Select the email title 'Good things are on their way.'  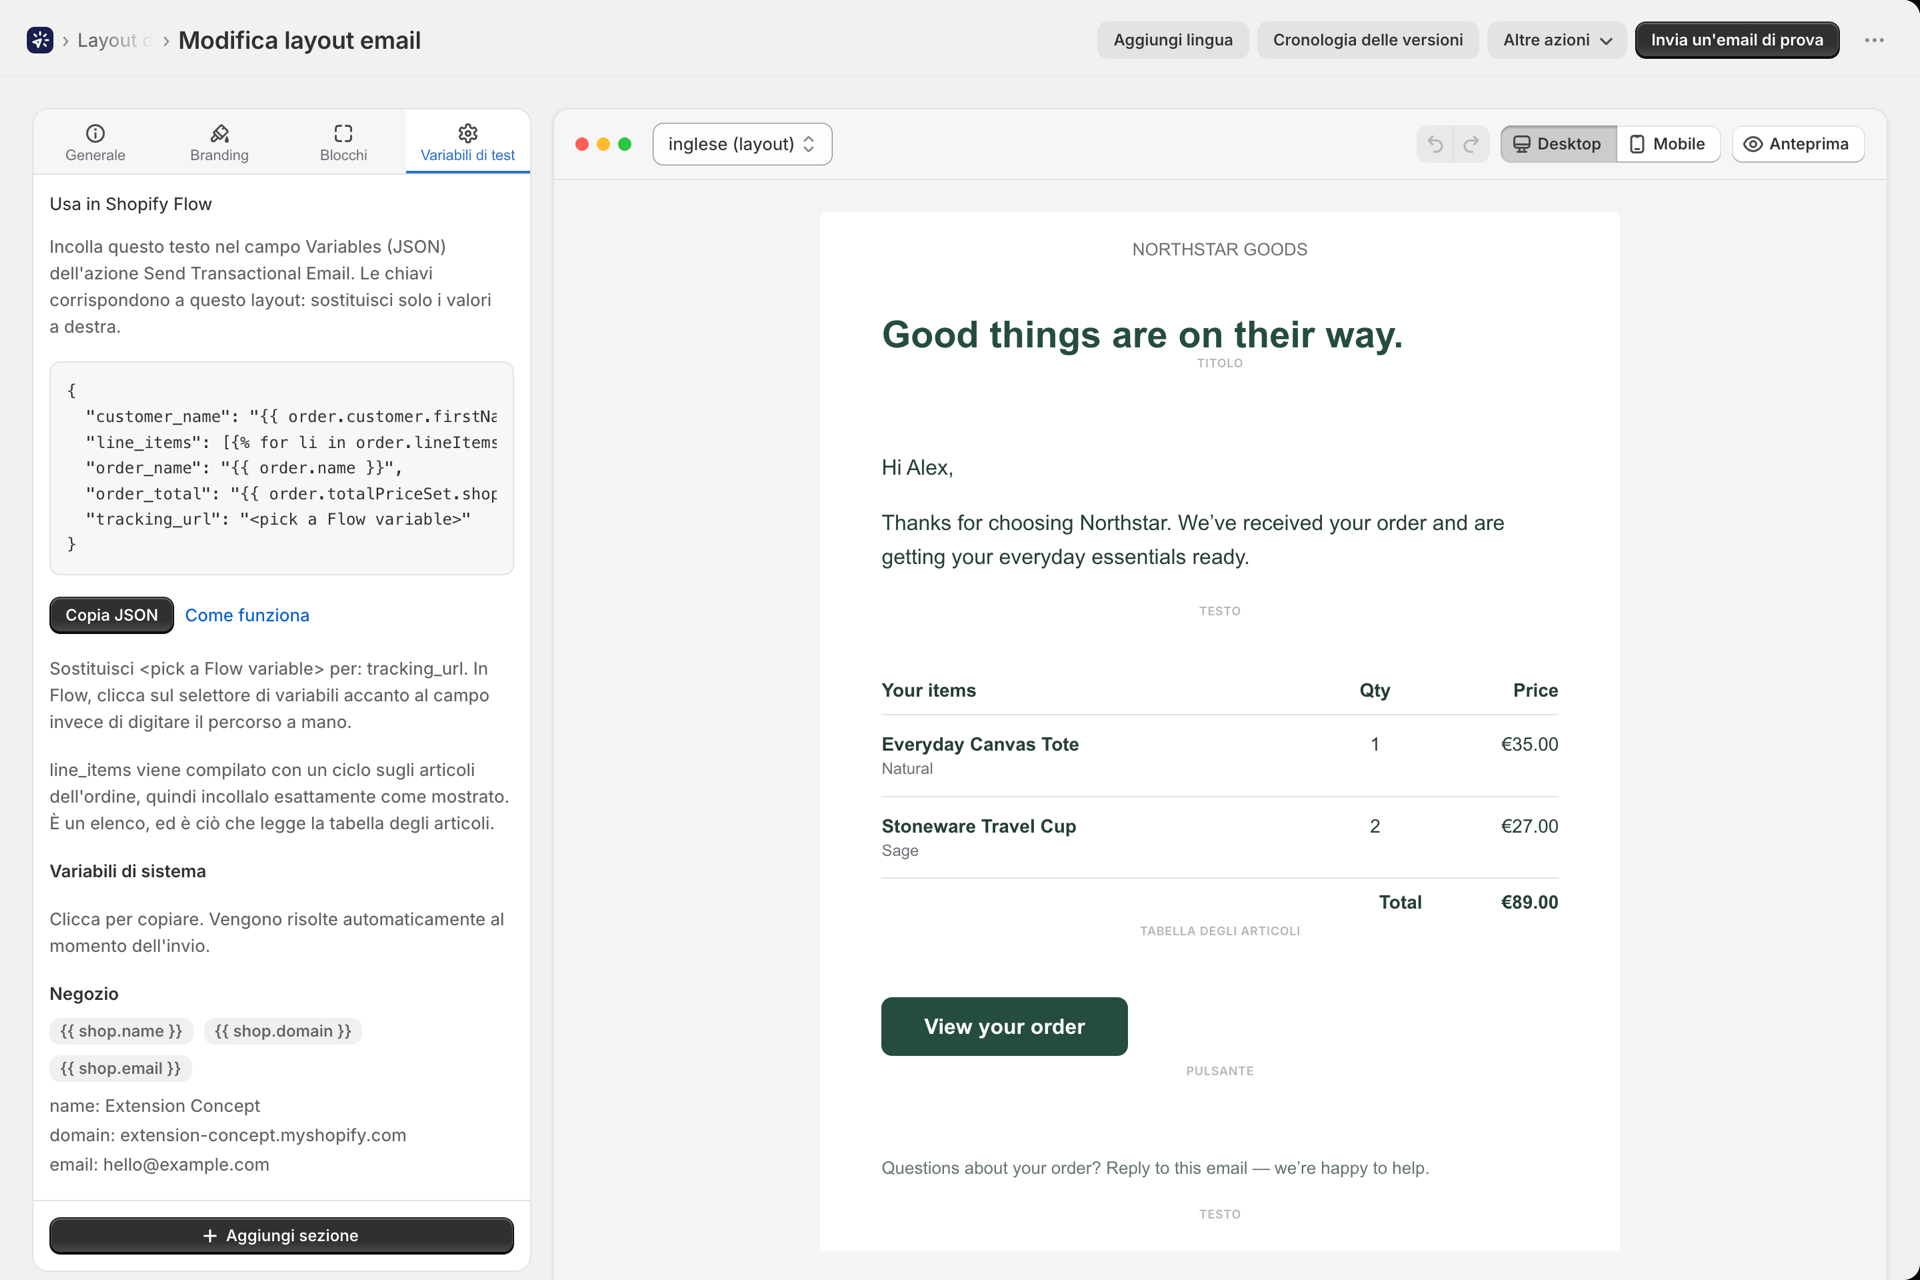click(x=1142, y=334)
